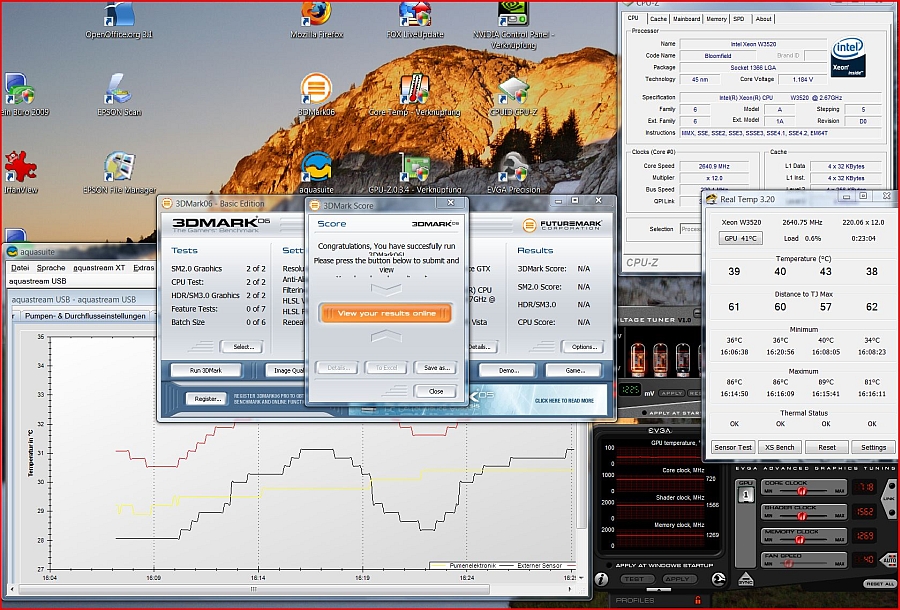This screenshot has width=900, height=610.
Task: Launch the IrfanView desktop icon
Action: (21, 172)
